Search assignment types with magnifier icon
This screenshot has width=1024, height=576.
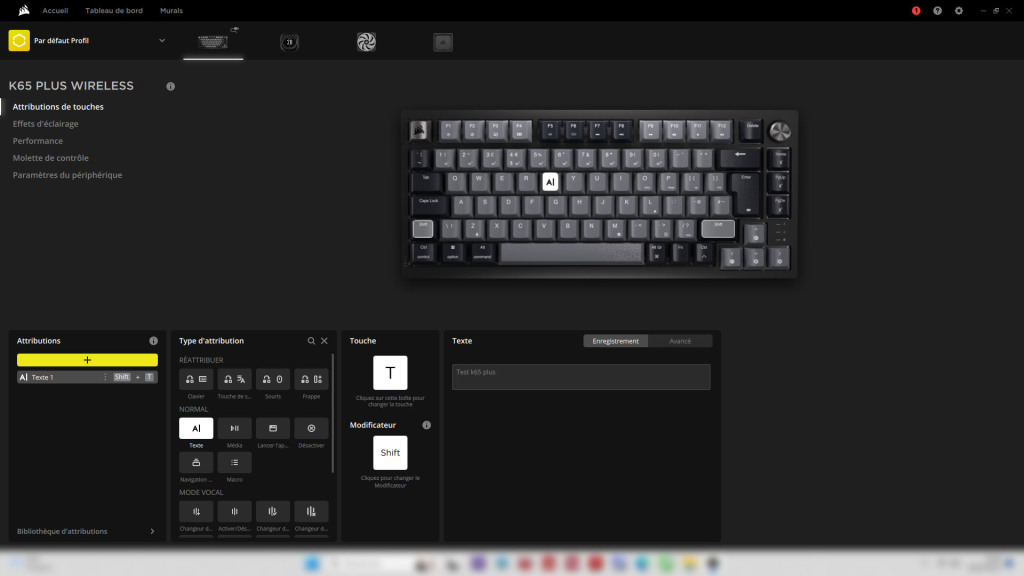coord(312,341)
